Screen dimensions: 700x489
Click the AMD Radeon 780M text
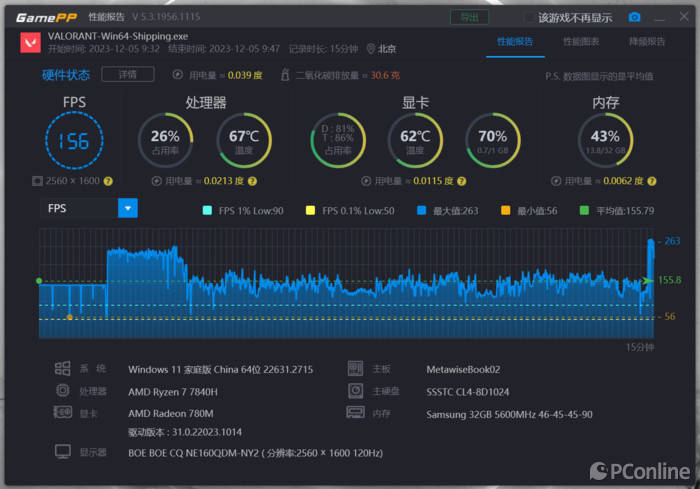[171, 414]
